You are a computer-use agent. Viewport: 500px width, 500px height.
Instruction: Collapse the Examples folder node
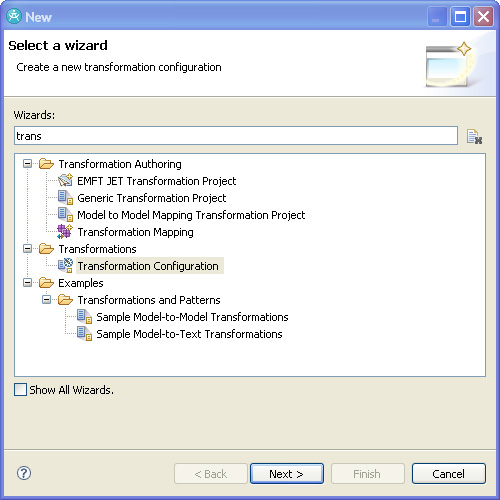(28, 283)
